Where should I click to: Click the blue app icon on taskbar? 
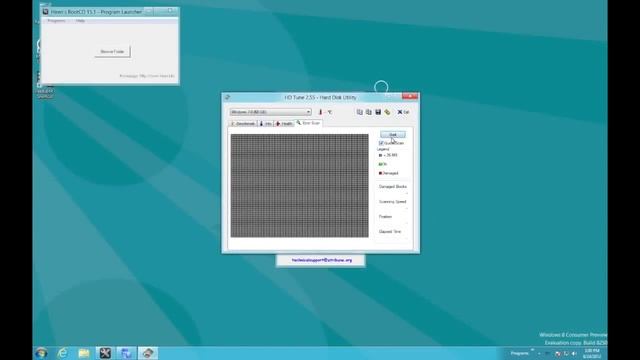point(127,353)
